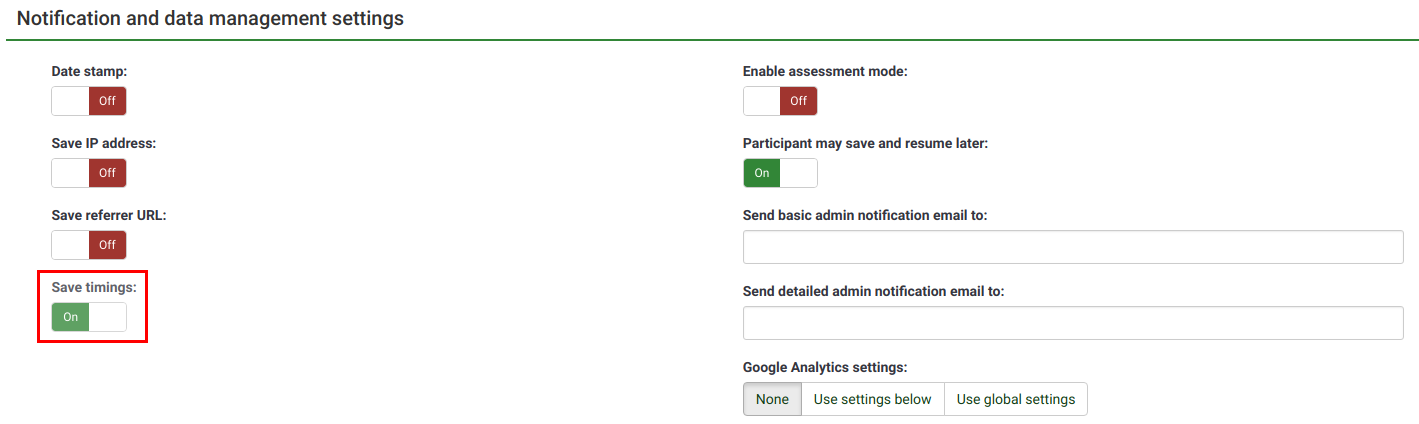Toggle the Date stamp switch
The image size is (1419, 424).
(x=89, y=101)
